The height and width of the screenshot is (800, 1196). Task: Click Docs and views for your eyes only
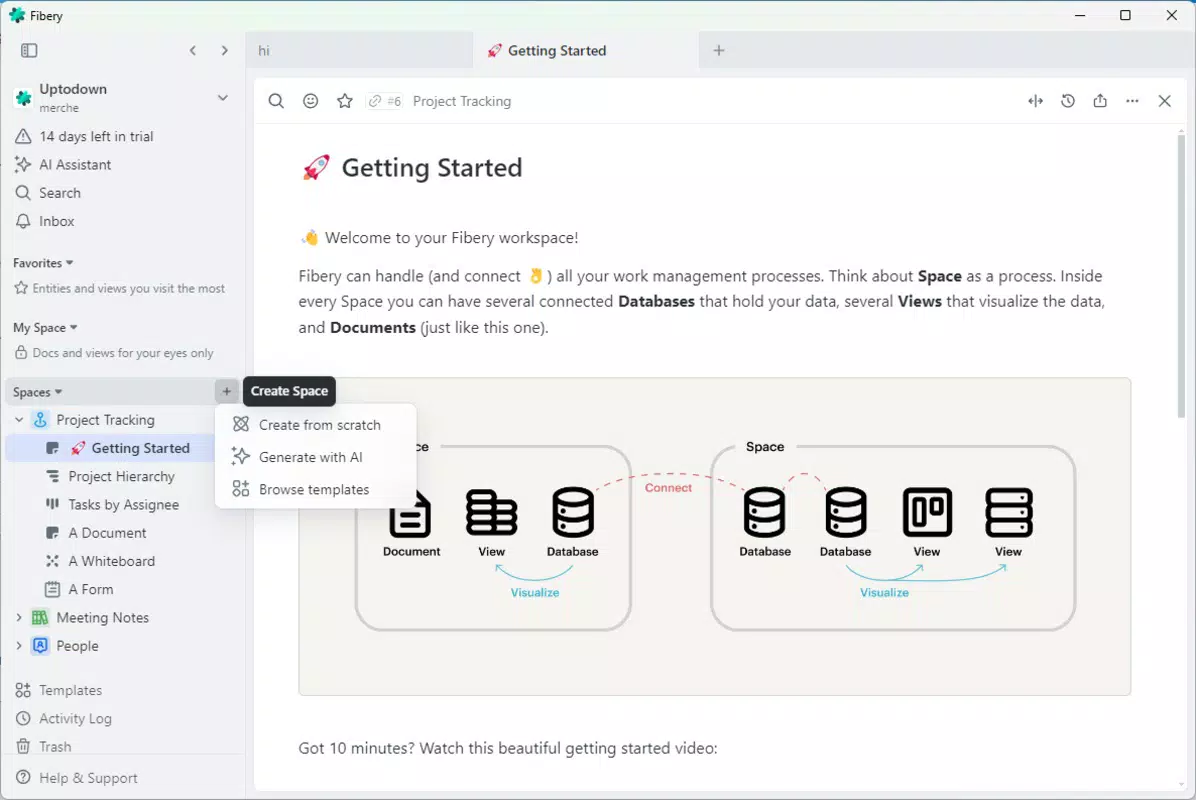pos(123,353)
